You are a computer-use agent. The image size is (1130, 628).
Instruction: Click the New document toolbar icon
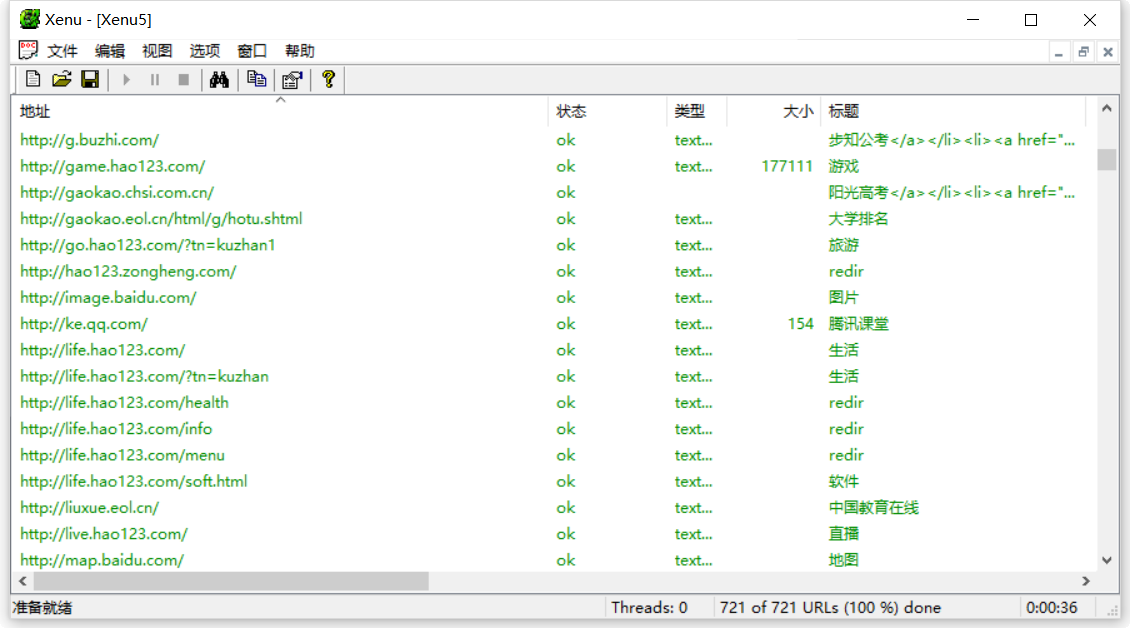[33, 80]
